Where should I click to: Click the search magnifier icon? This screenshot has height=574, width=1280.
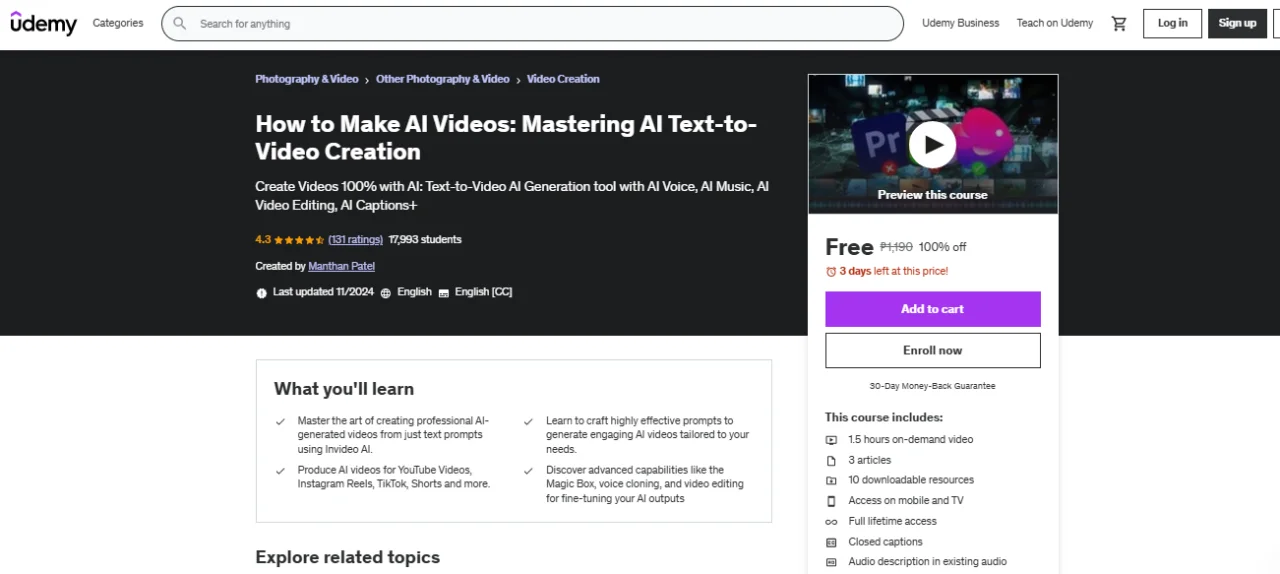click(180, 23)
